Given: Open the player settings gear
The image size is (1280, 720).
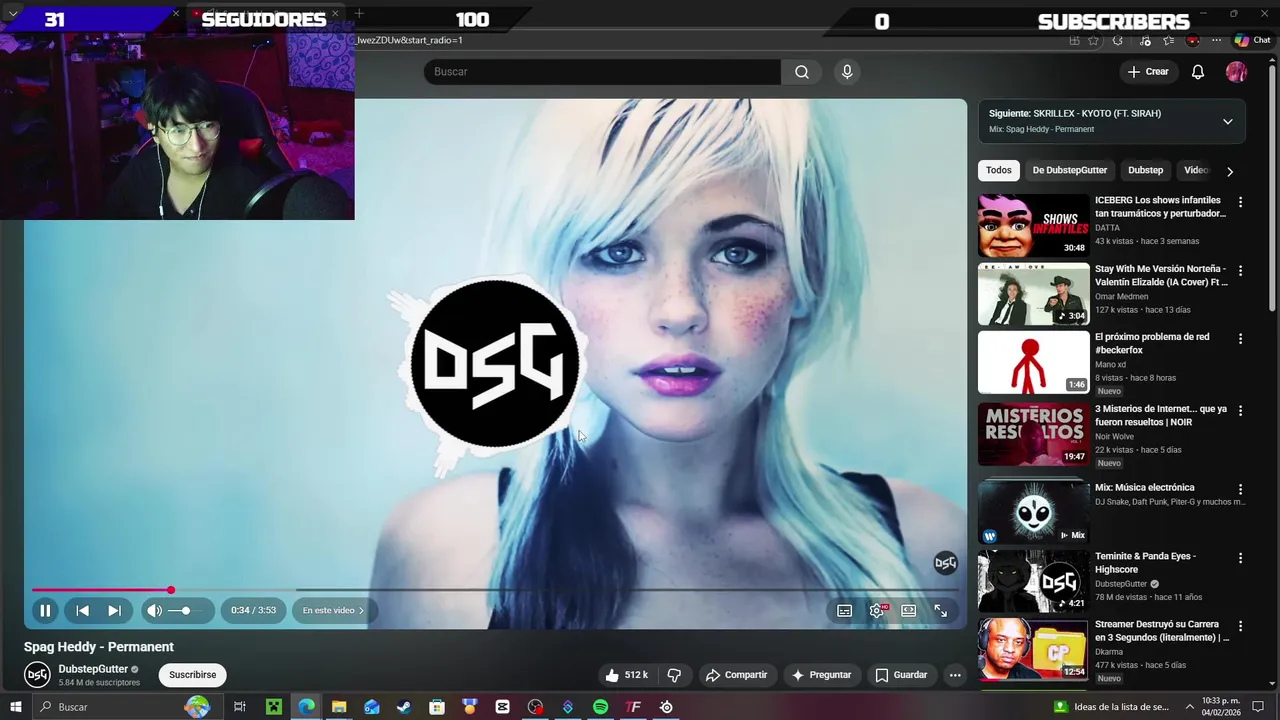Looking at the screenshot, I should click(877, 610).
